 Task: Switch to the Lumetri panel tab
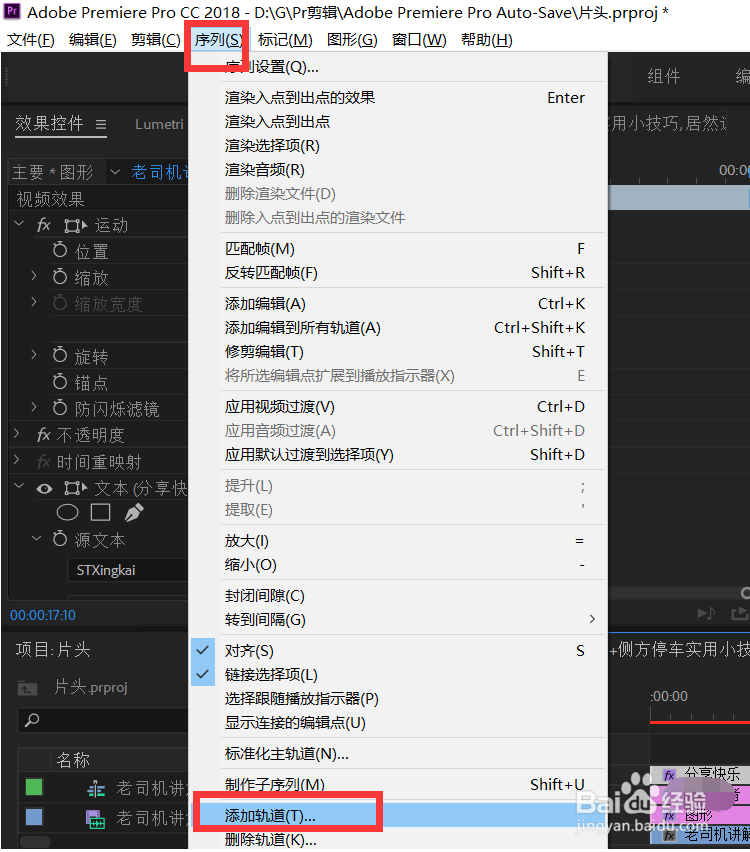pos(159,124)
